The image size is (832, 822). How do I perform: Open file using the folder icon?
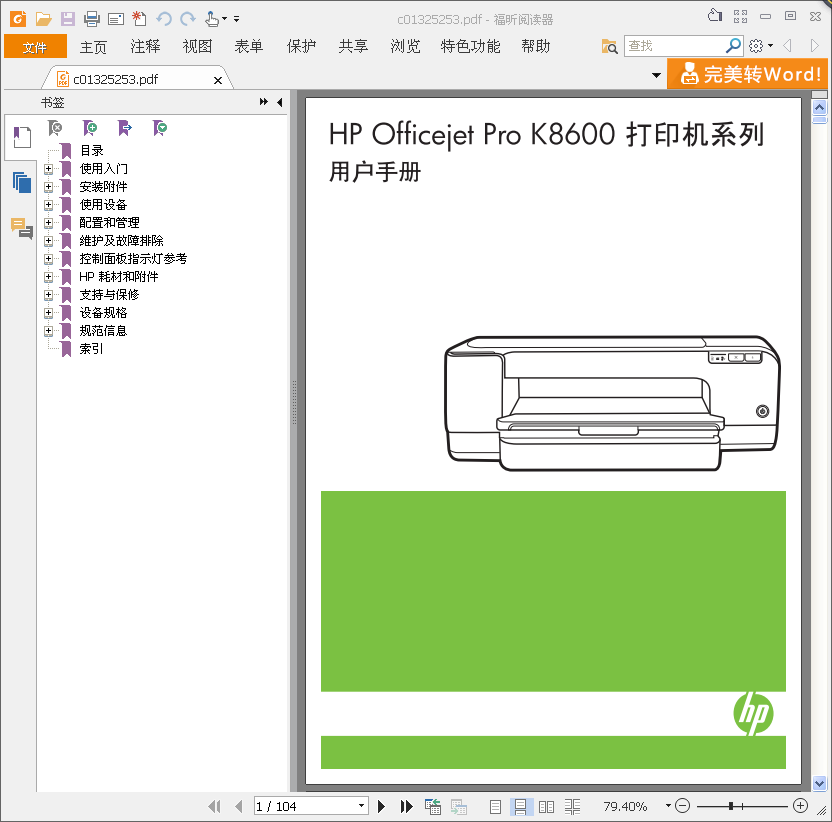point(44,19)
